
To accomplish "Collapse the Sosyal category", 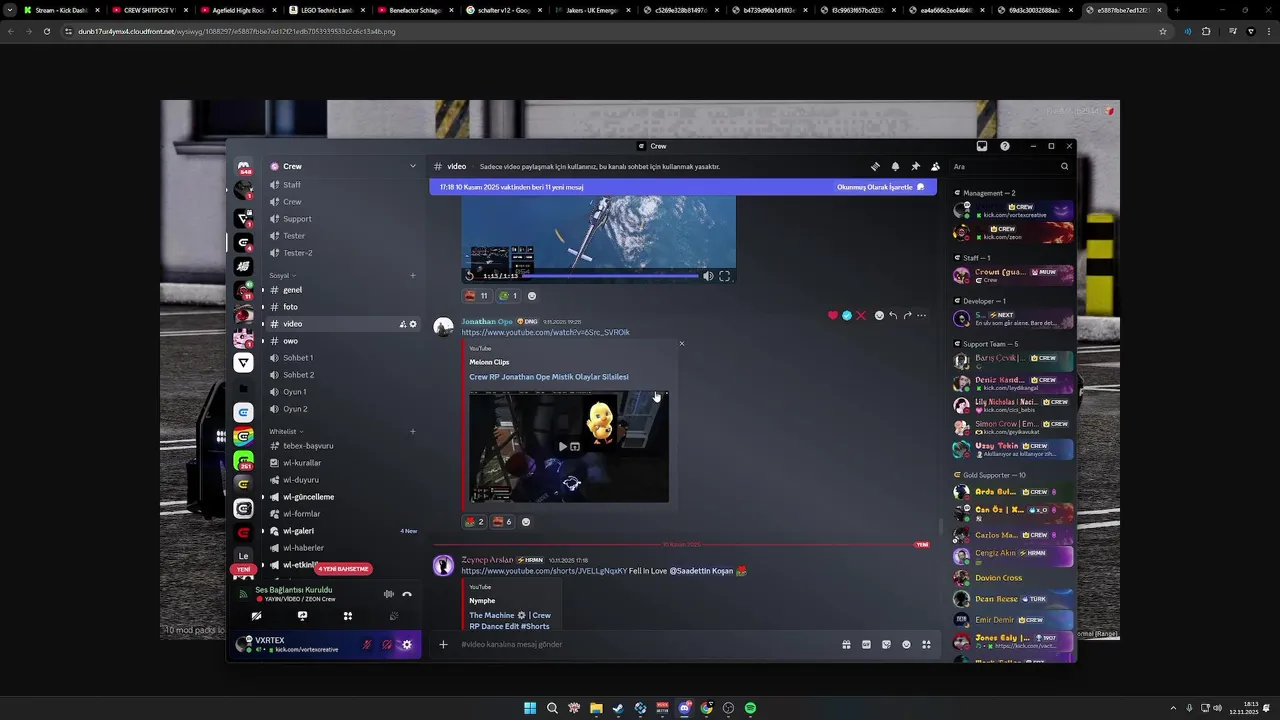I will (x=282, y=275).
